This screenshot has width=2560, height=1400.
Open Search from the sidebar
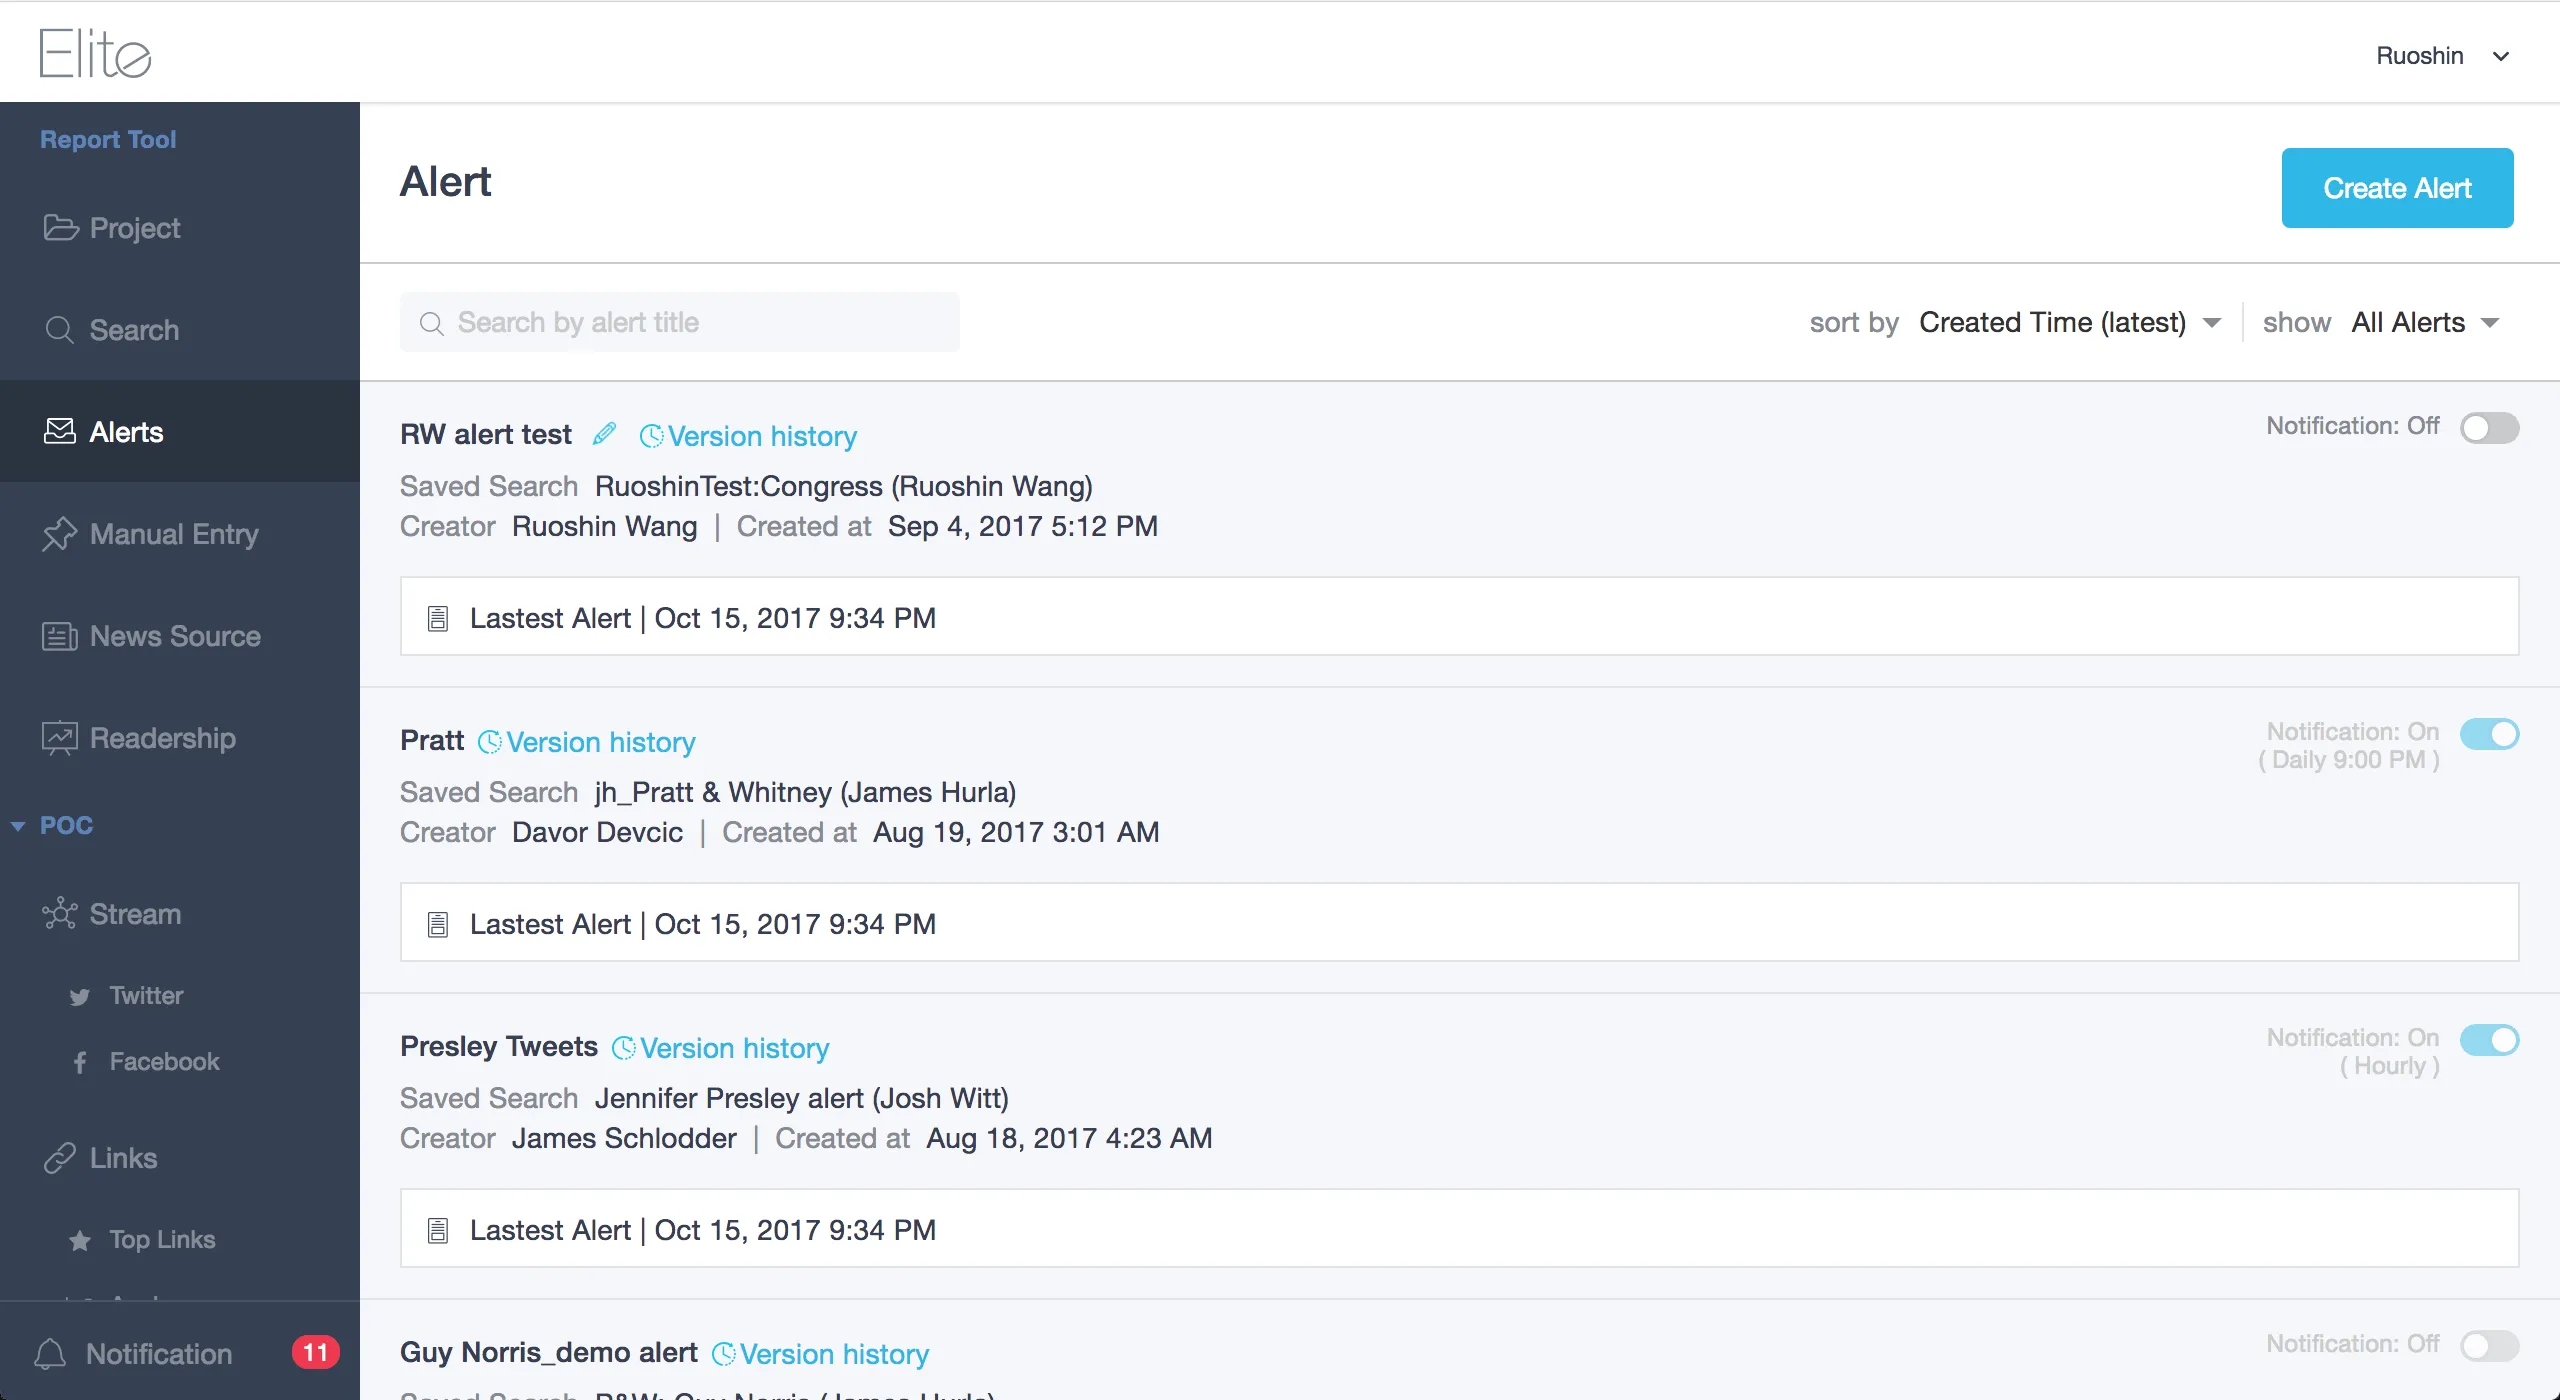click(x=180, y=330)
